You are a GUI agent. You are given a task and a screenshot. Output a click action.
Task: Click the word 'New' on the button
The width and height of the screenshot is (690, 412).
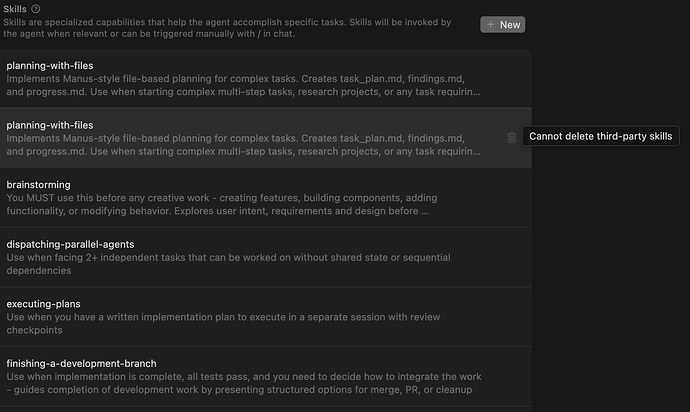click(510, 25)
